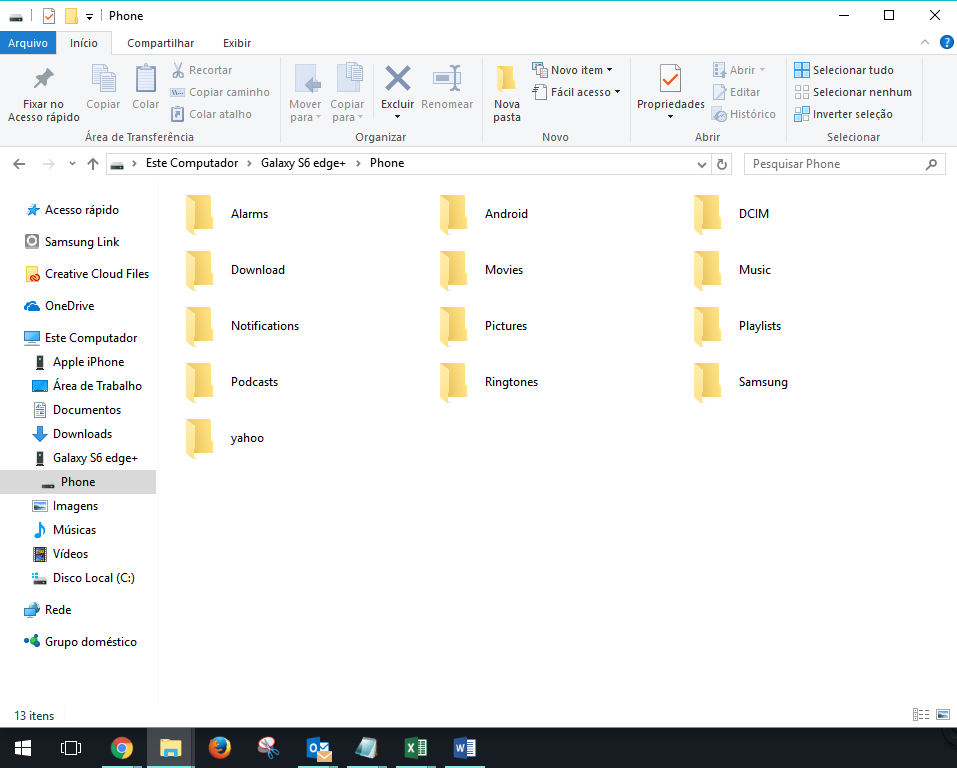Choose Selecionar tudo

pyautogui.click(x=844, y=70)
